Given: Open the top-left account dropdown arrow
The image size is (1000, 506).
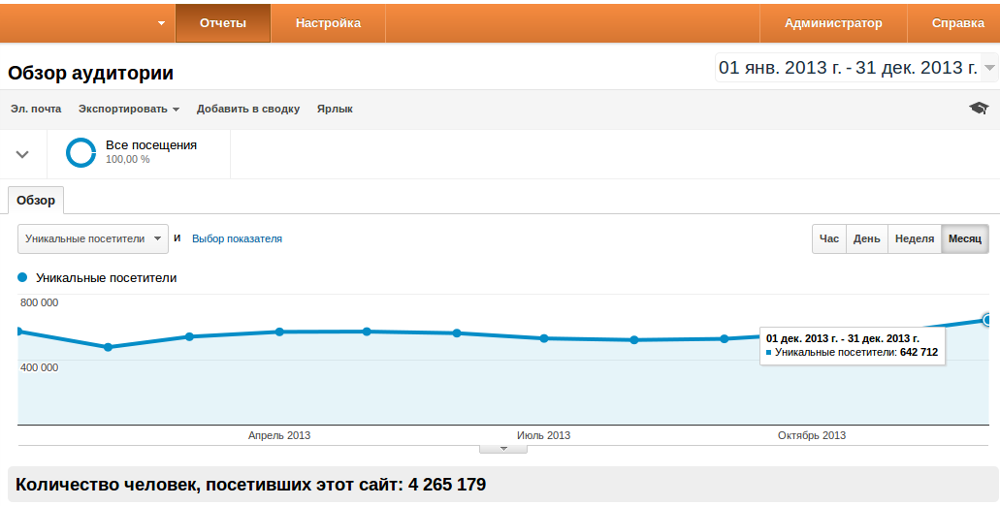Looking at the screenshot, I should [161, 23].
